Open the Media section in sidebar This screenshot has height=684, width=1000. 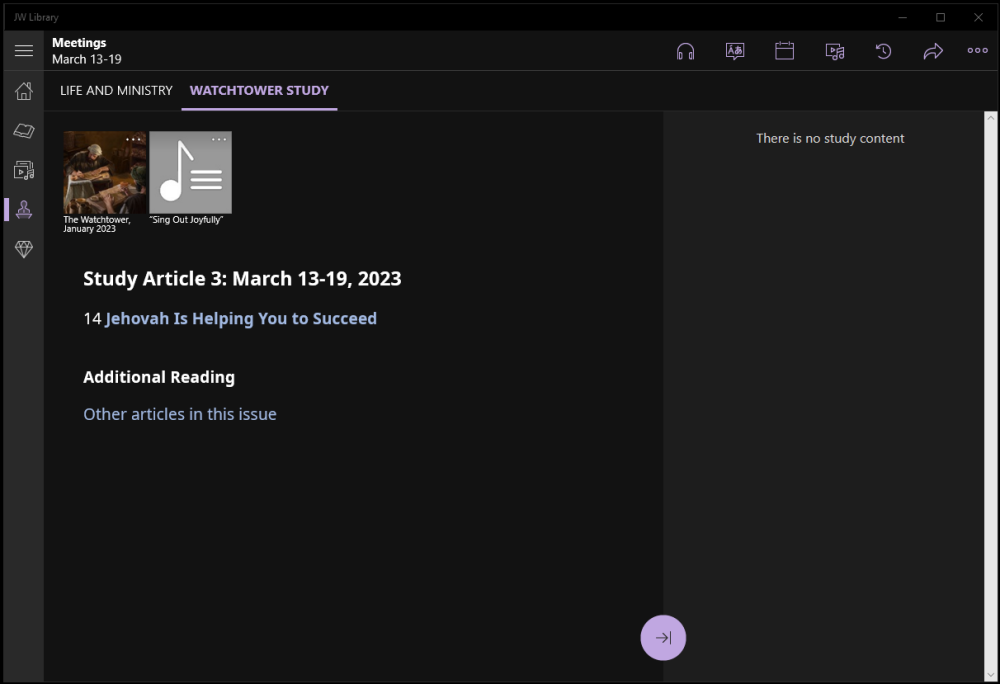click(24, 170)
